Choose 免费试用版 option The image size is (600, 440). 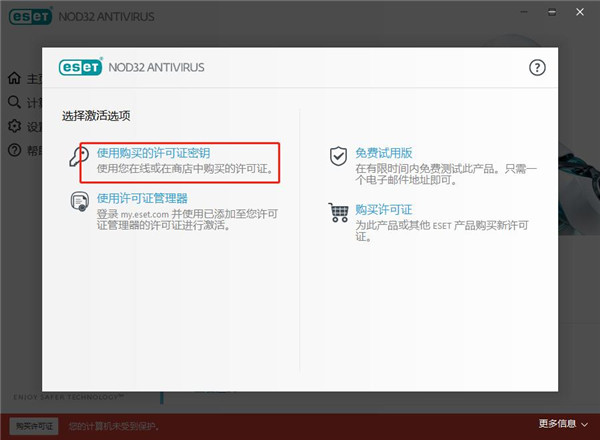384,153
